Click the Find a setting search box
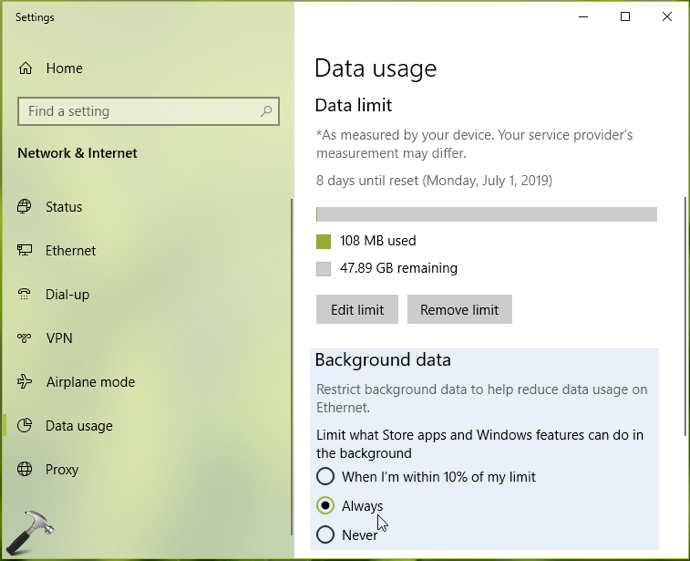 [x=148, y=111]
